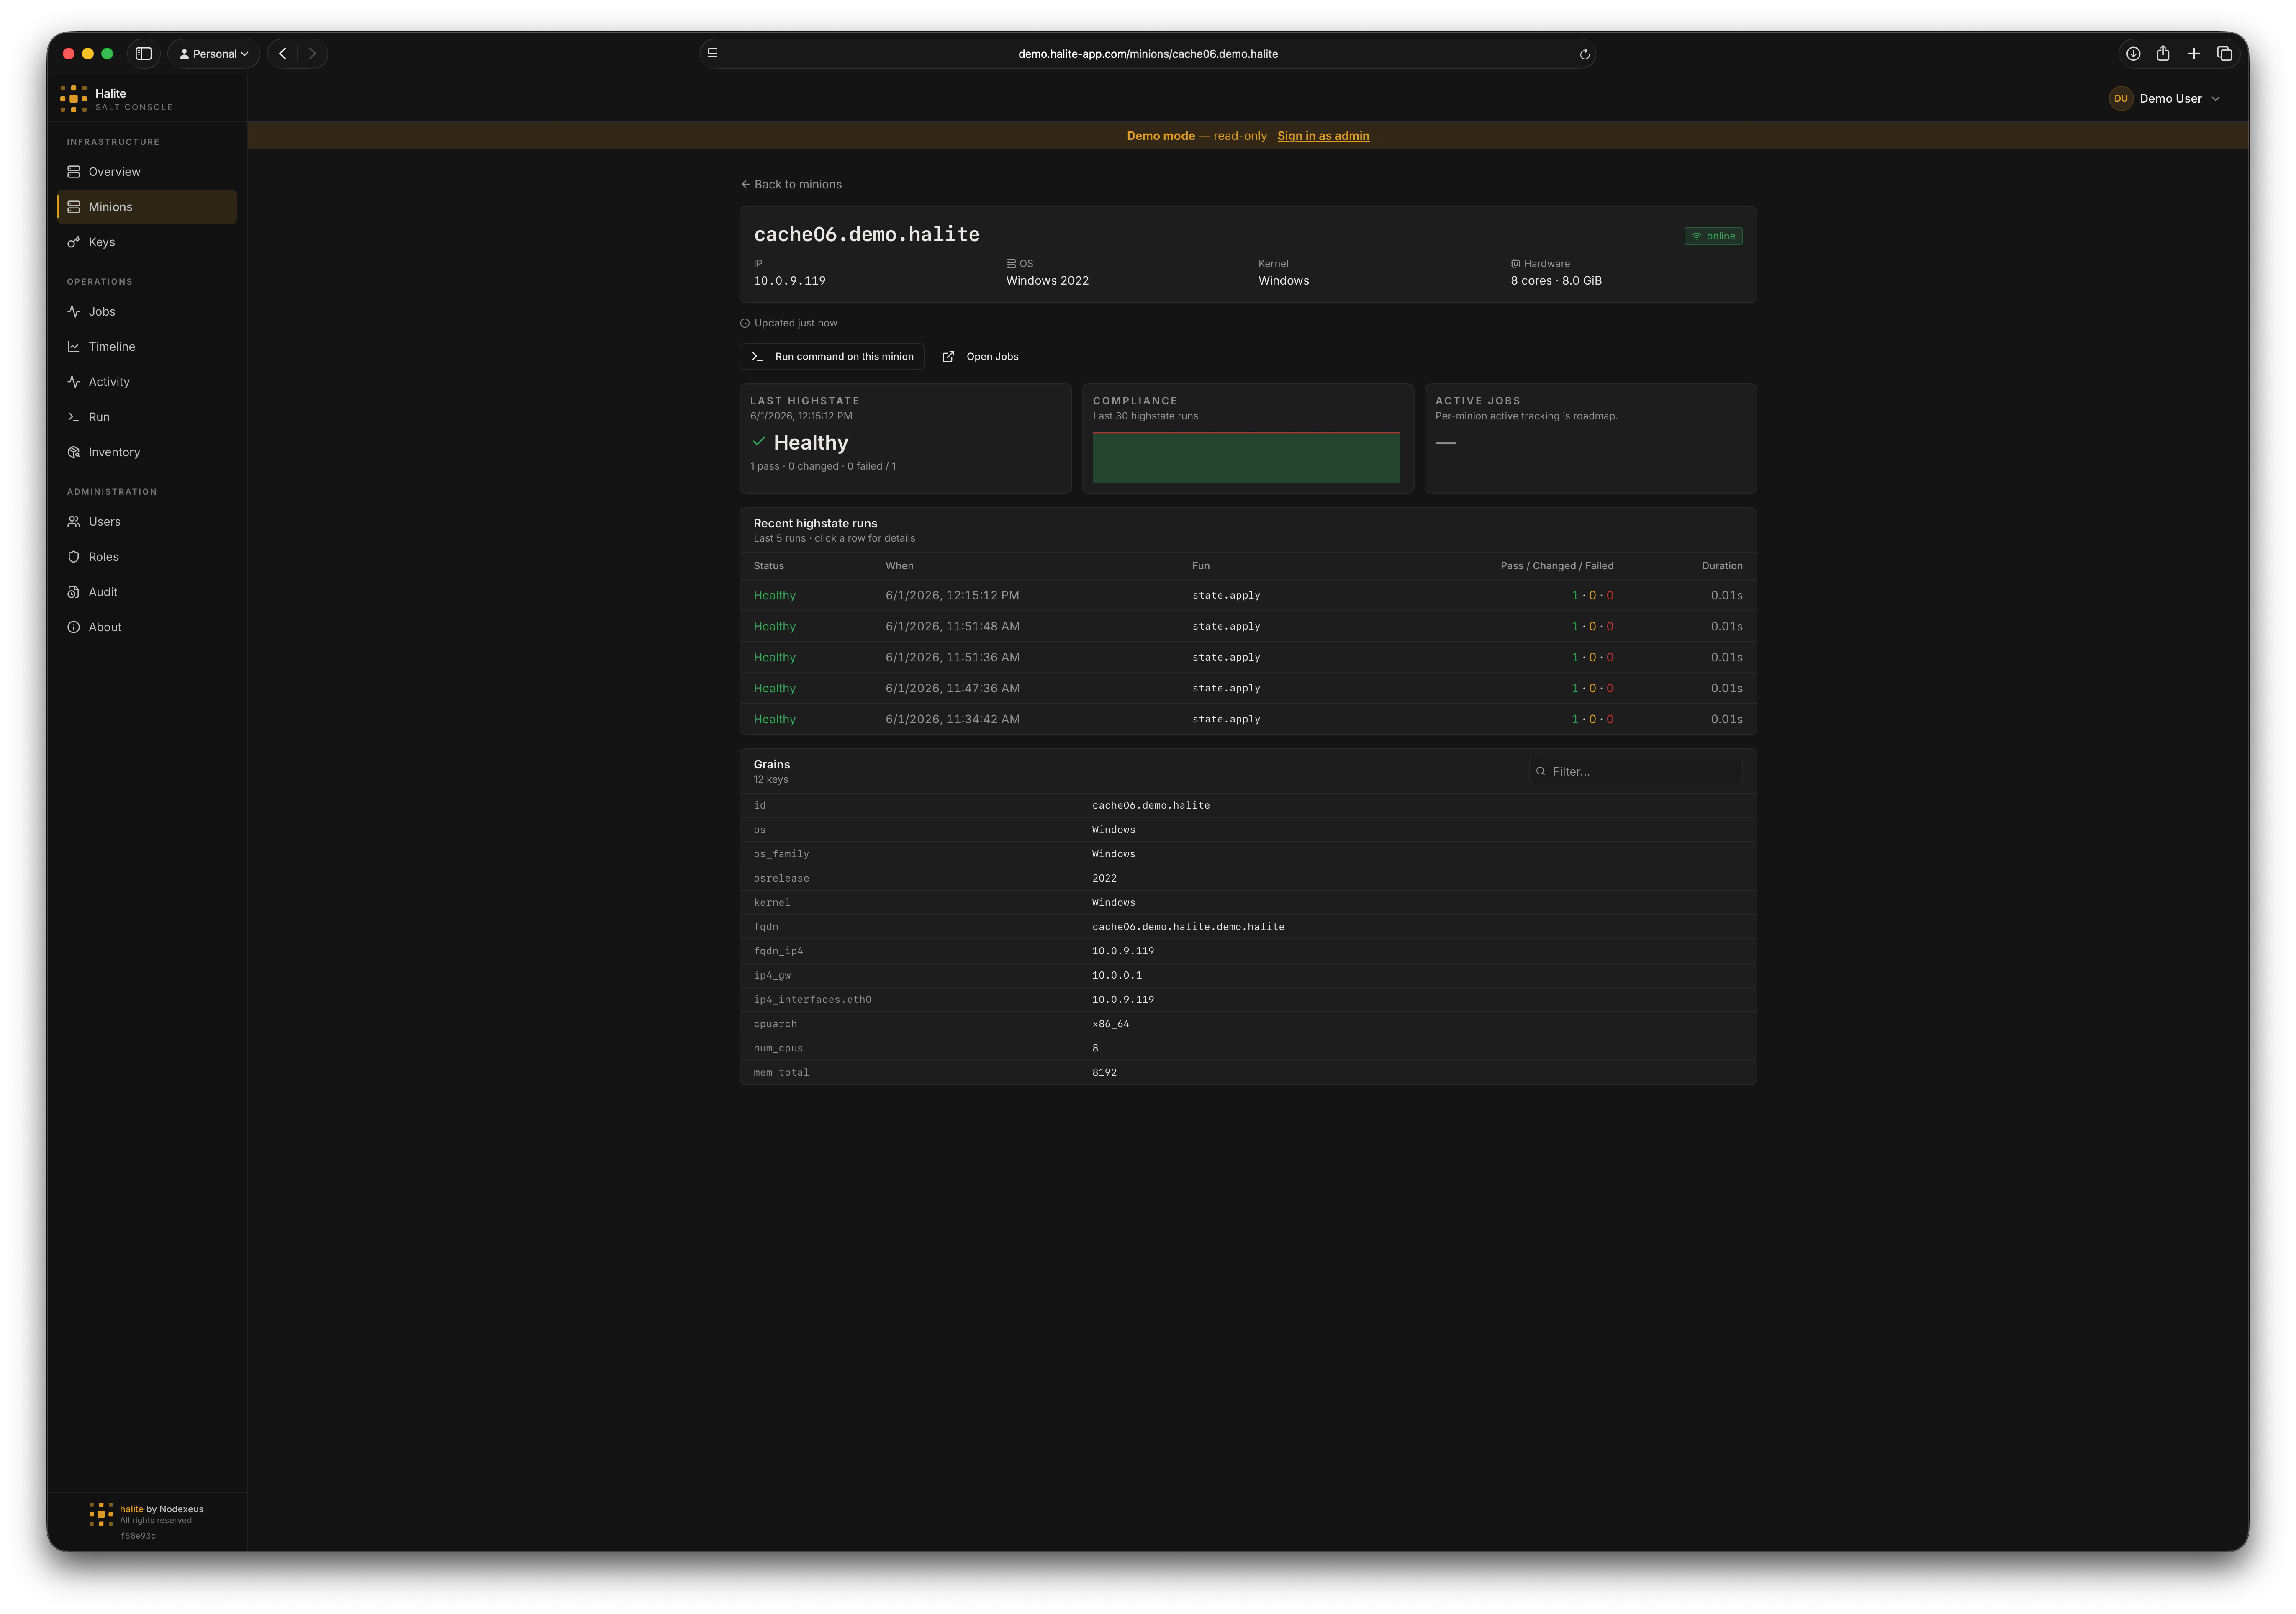Screen dimensions: 2296x1614
Task: Expand the Demo User account menu
Action: coord(2165,98)
